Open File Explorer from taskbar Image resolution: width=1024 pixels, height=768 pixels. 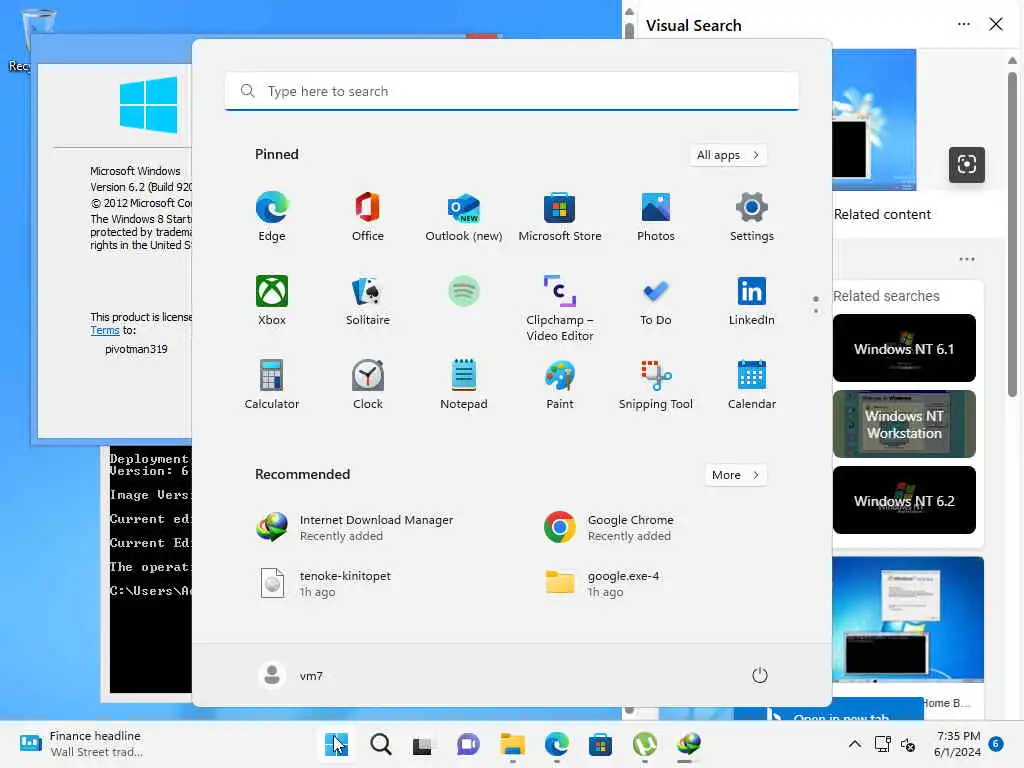(x=513, y=744)
